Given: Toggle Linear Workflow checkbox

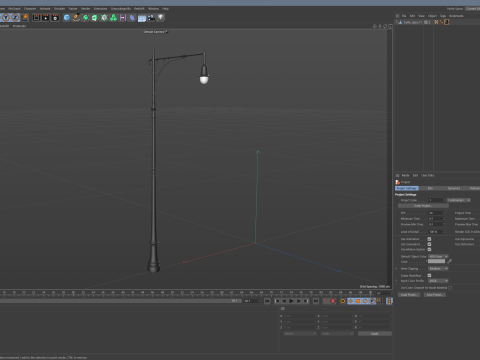Looking at the screenshot, I should pos(429,276).
